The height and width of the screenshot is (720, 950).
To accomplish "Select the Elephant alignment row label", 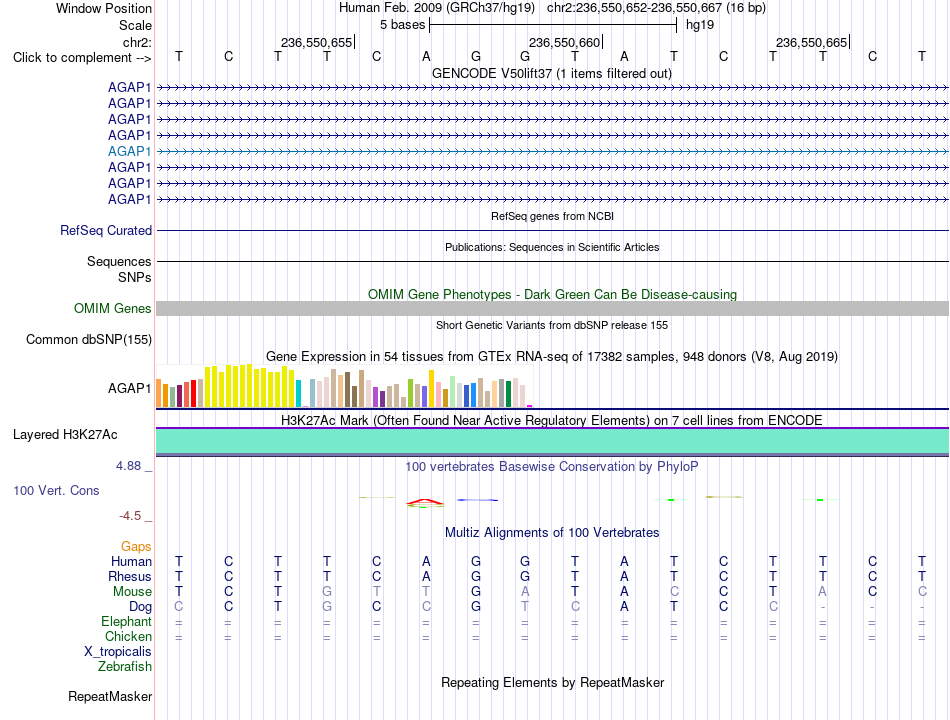I will pyautogui.click(x=127, y=622).
